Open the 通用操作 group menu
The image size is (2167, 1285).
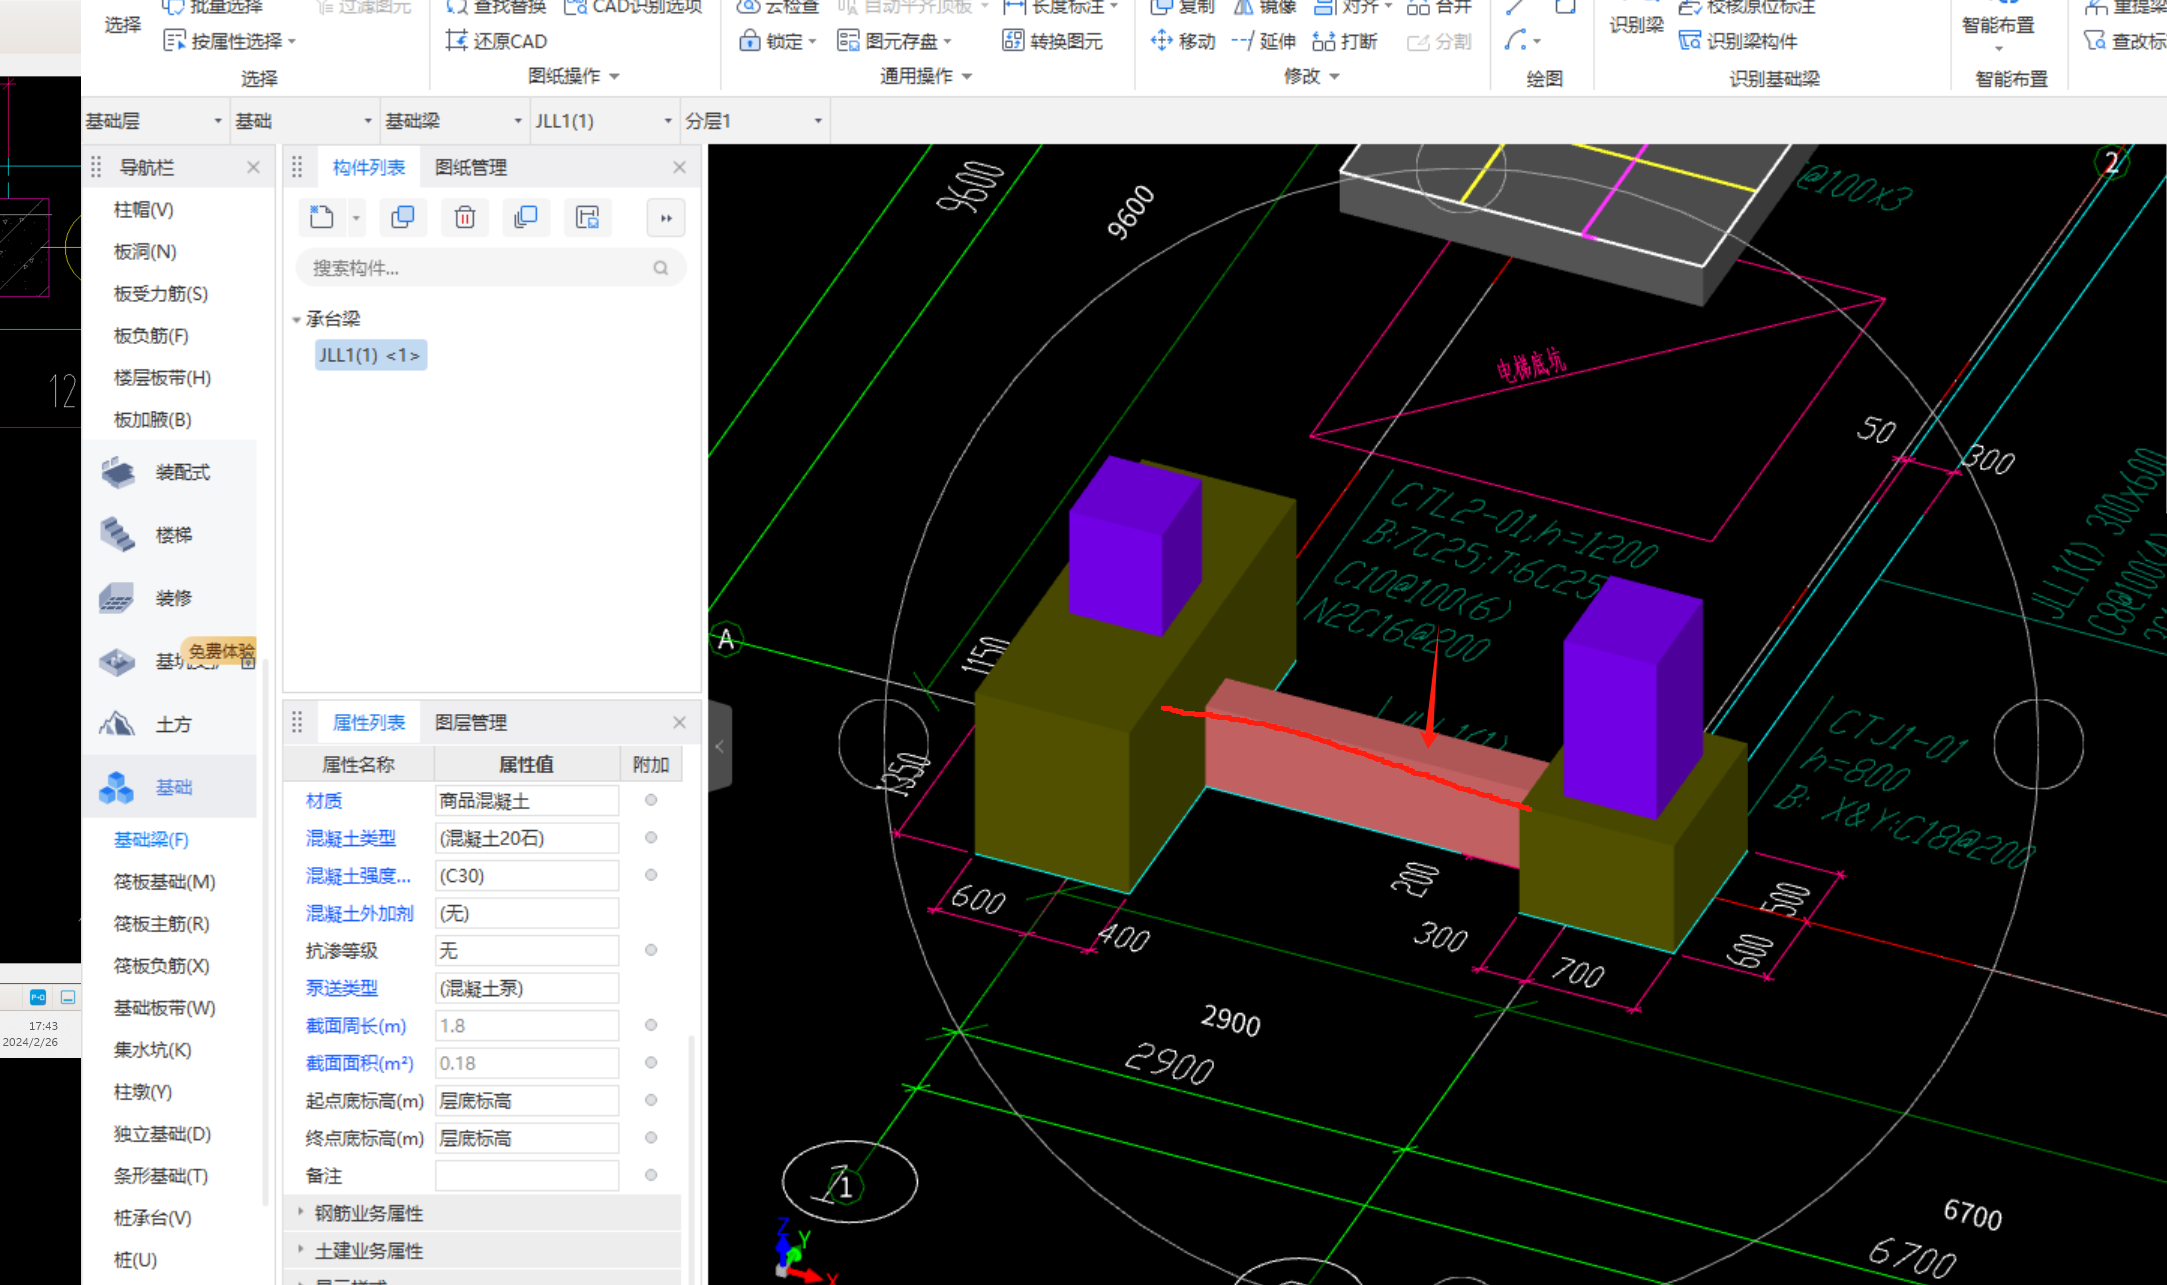pyautogui.click(x=926, y=76)
